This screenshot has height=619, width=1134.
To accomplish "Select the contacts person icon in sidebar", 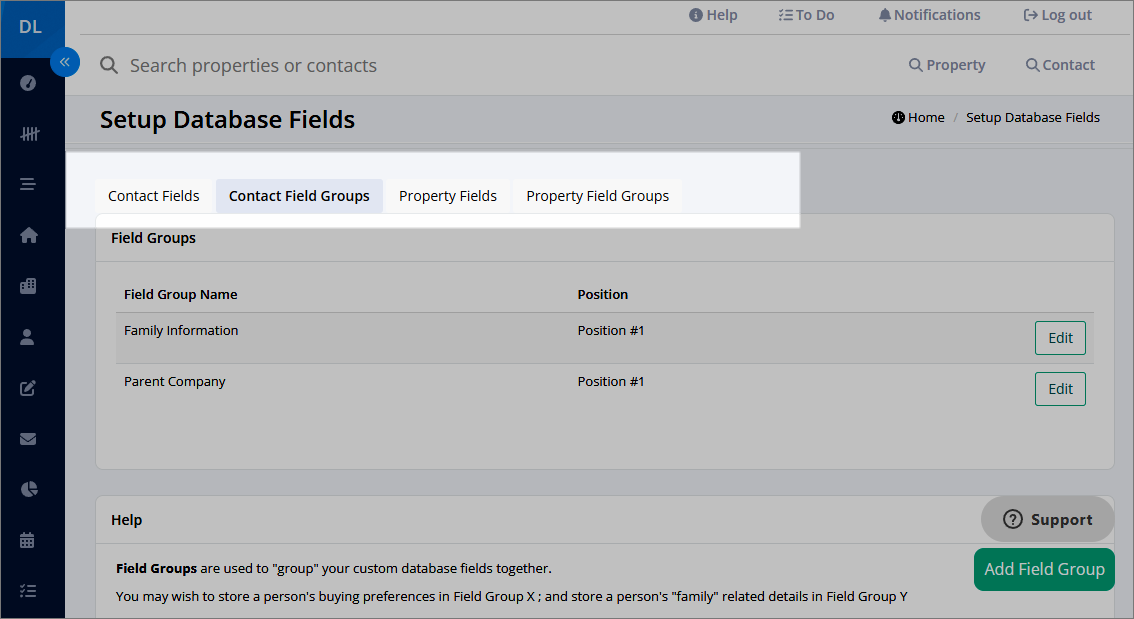I will (28, 337).
